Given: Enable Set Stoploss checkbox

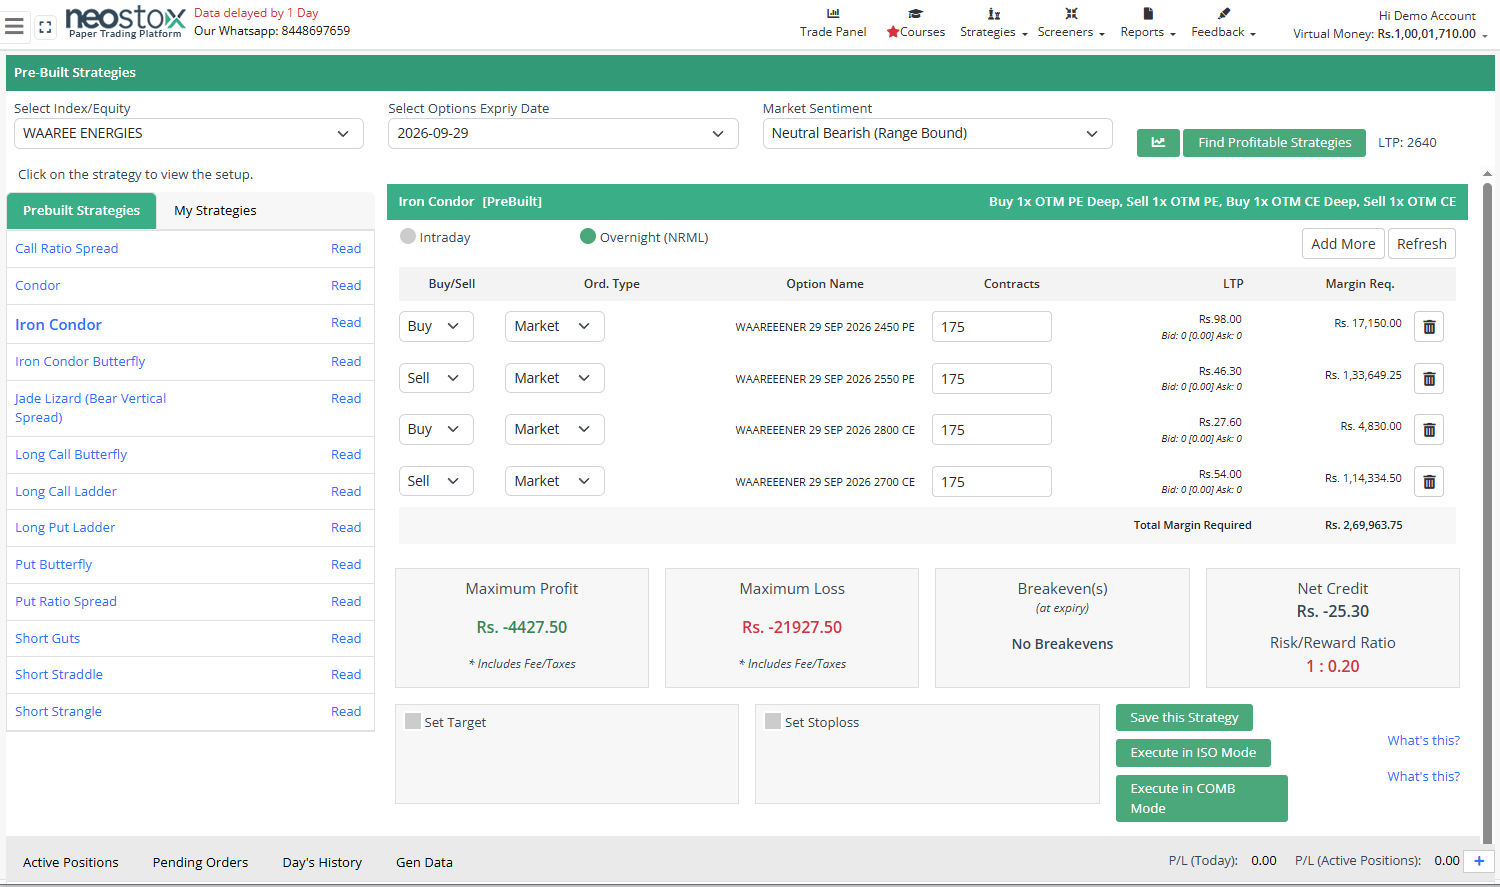Looking at the screenshot, I should (773, 721).
